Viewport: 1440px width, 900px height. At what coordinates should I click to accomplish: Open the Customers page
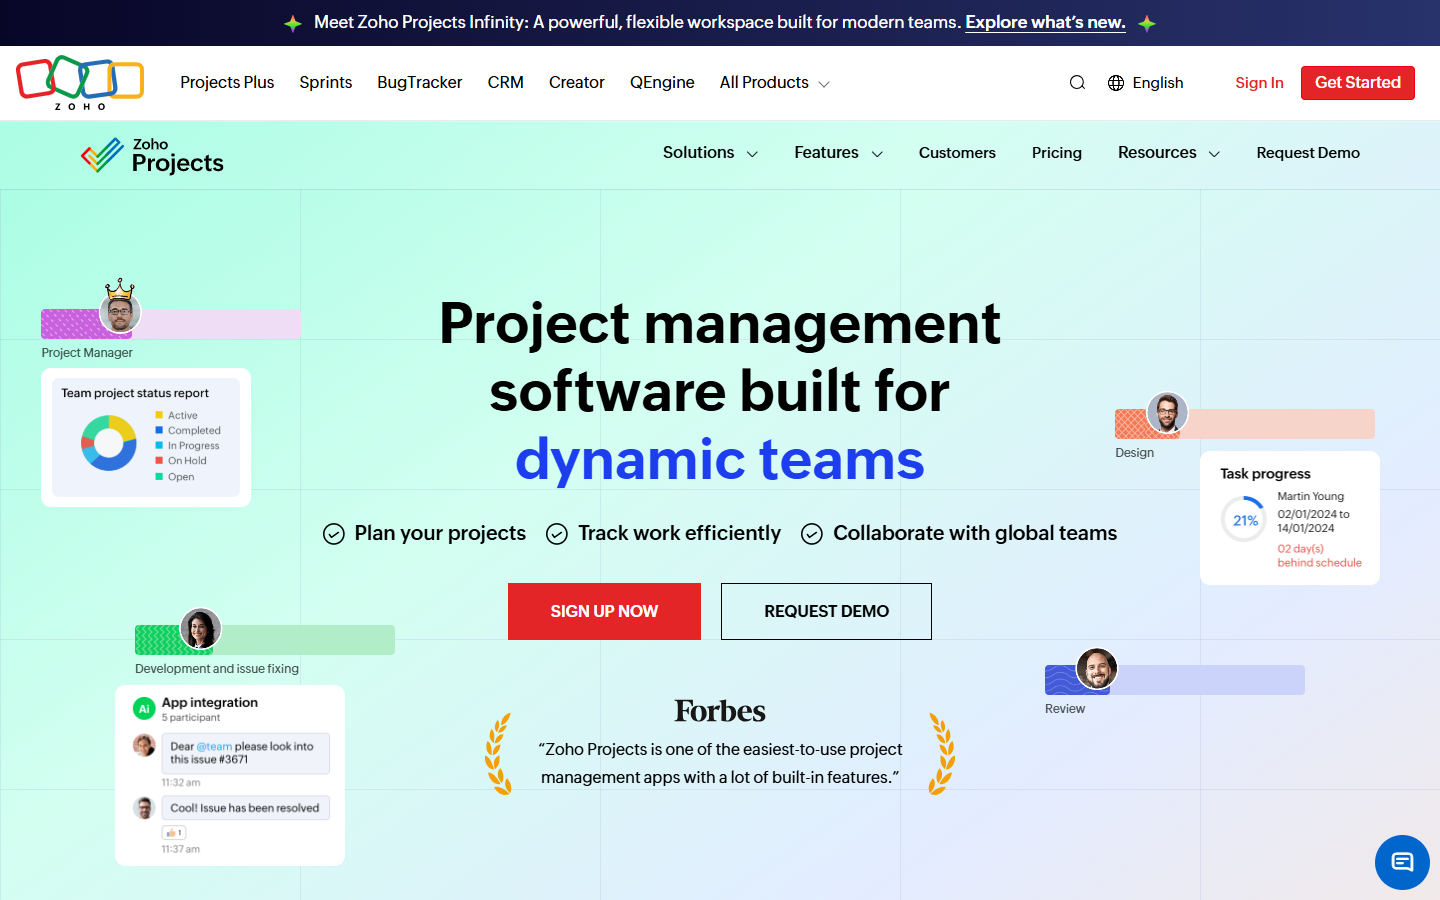pos(957,153)
